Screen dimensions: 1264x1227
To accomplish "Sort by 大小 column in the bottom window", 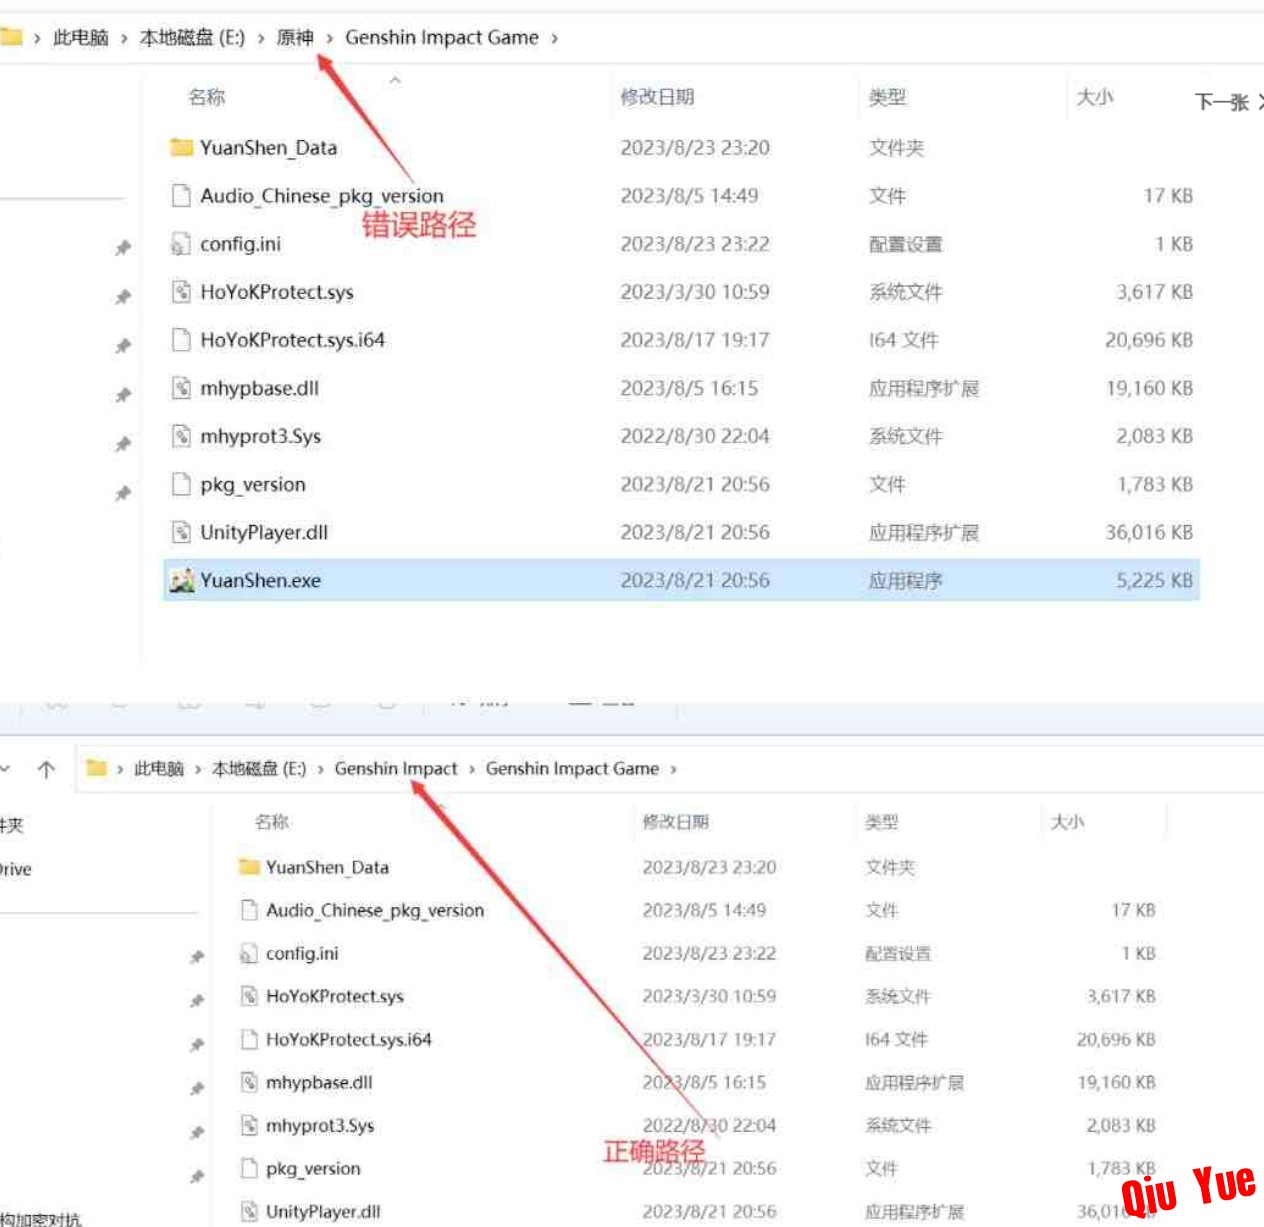I will (x=1067, y=822).
